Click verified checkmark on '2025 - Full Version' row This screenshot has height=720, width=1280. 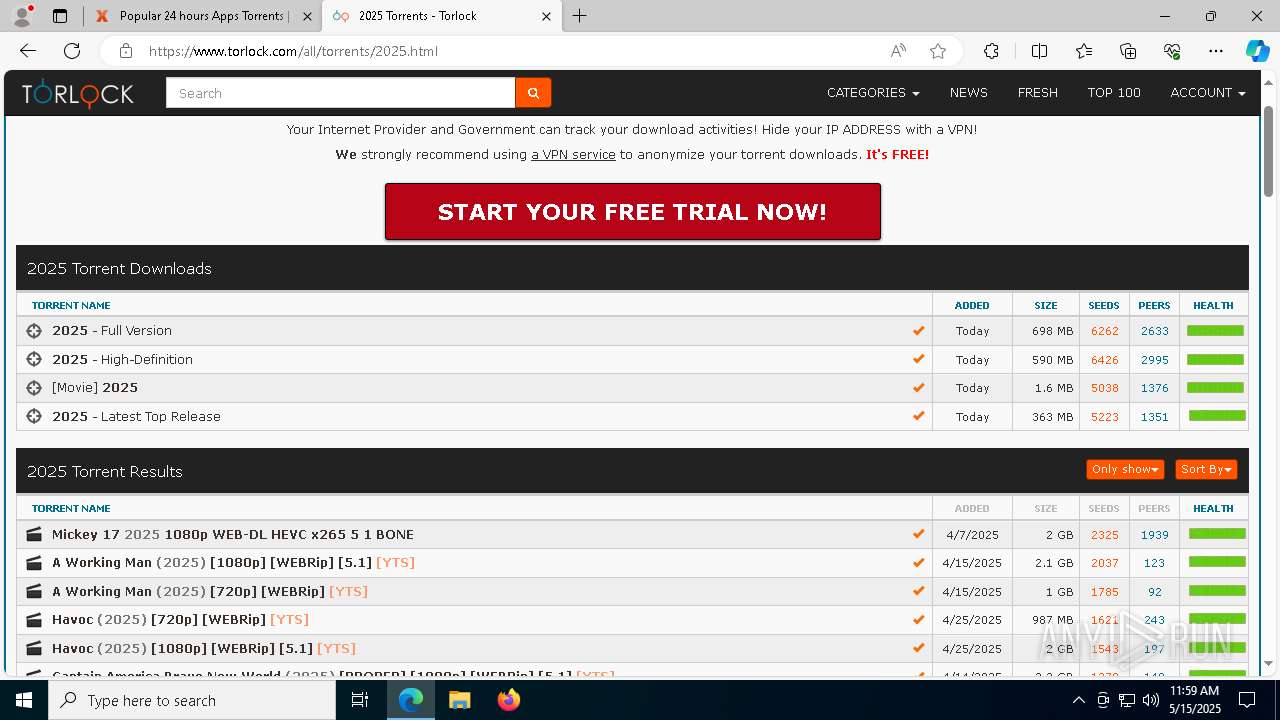point(918,331)
